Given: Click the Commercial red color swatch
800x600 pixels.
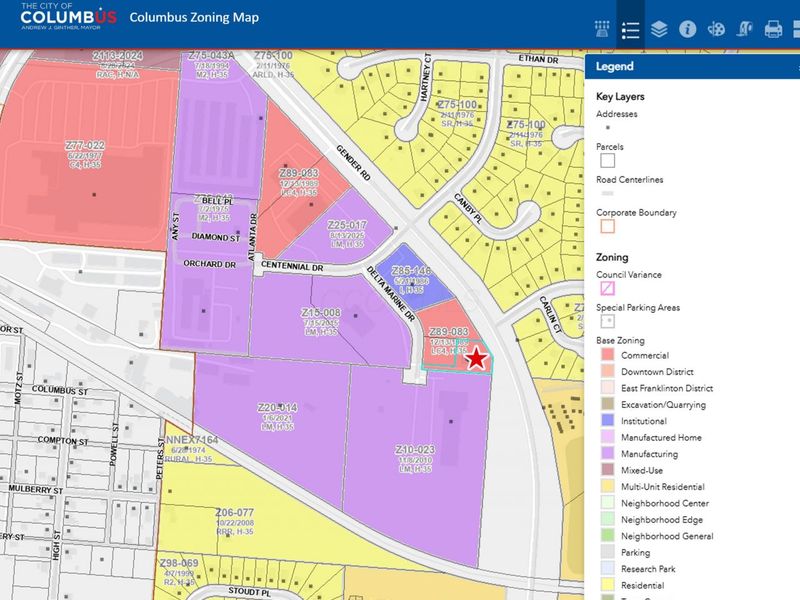Looking at the screenshot, I should pyautogui.click(x=604, y=356).
